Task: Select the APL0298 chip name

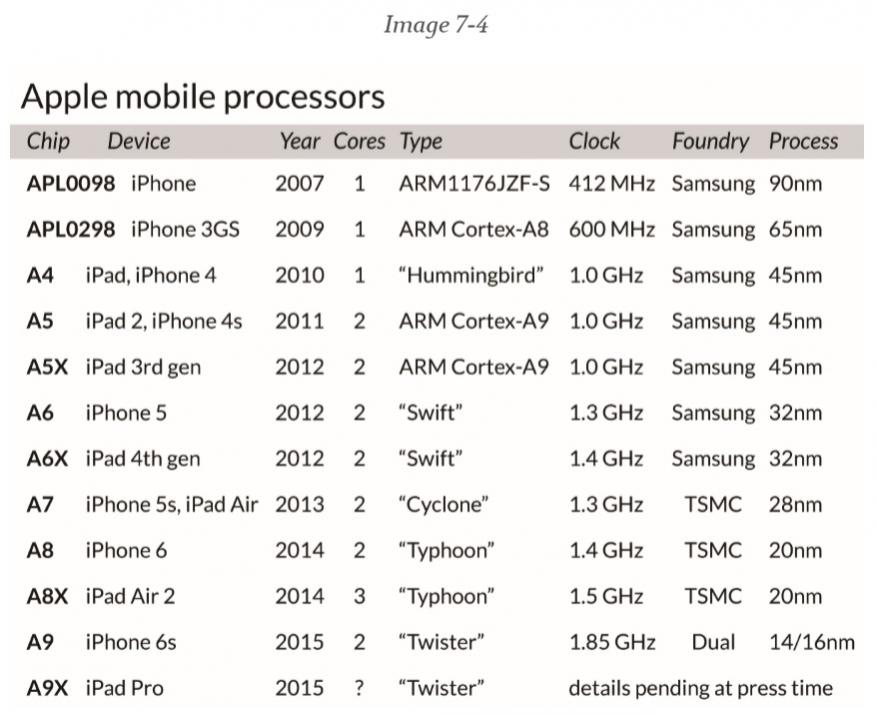Action: click(70, 229)
